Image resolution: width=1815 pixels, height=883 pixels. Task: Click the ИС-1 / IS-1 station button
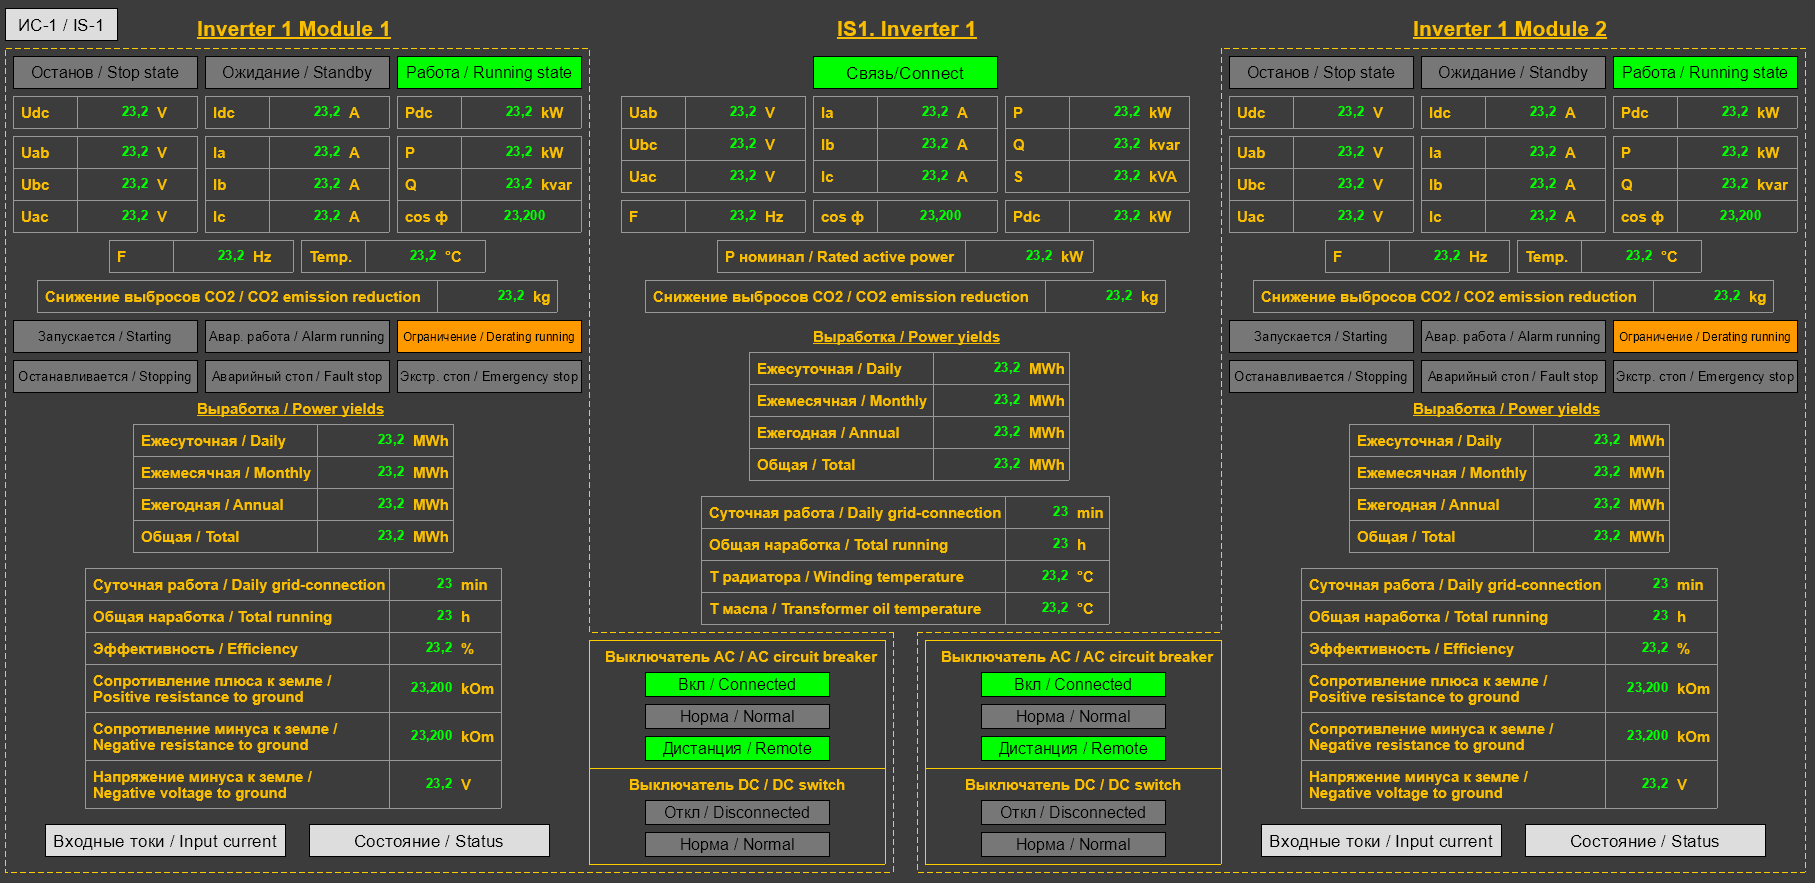coord(61,25)
